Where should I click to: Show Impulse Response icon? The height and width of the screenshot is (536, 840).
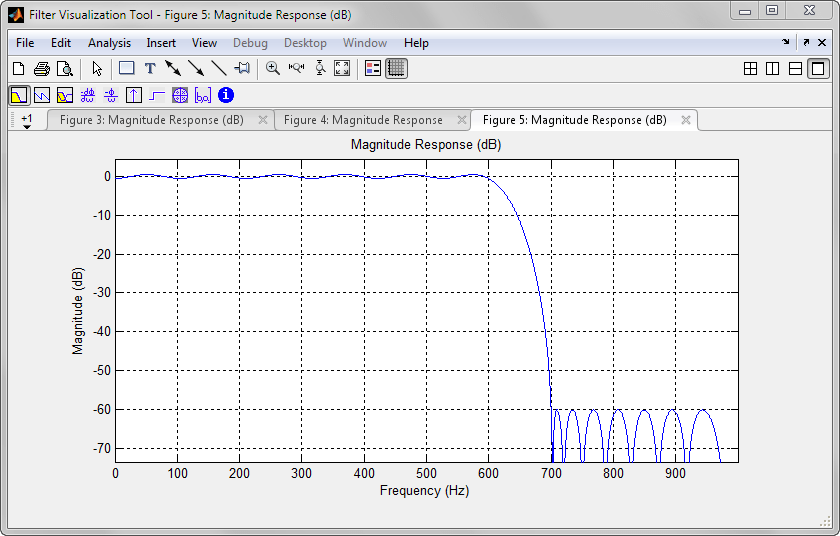point(133,95)
